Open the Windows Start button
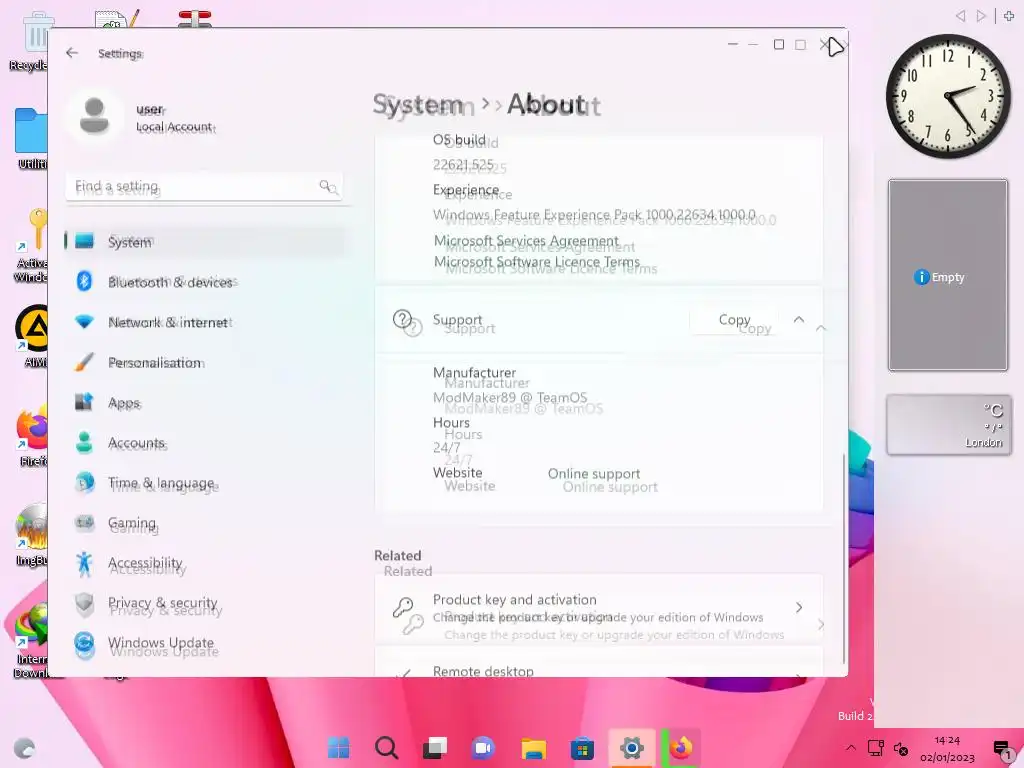The image size is (1024, 768). coord(338,748)
